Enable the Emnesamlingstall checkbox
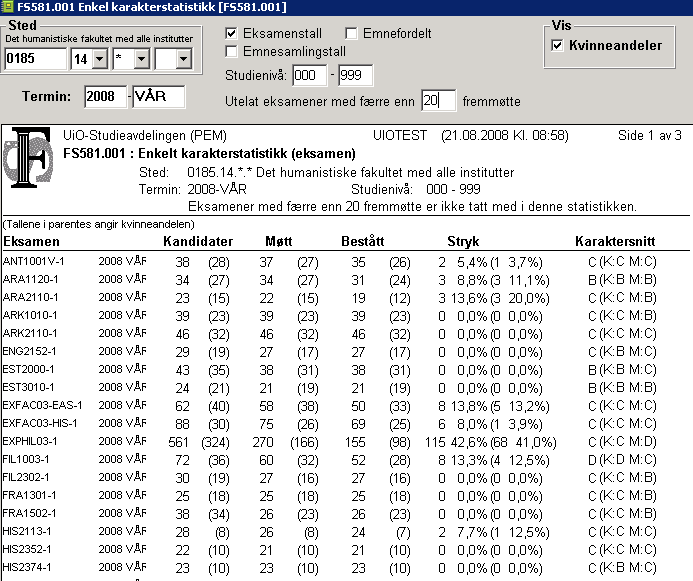The image size is (693, 581). pos(231,51)
